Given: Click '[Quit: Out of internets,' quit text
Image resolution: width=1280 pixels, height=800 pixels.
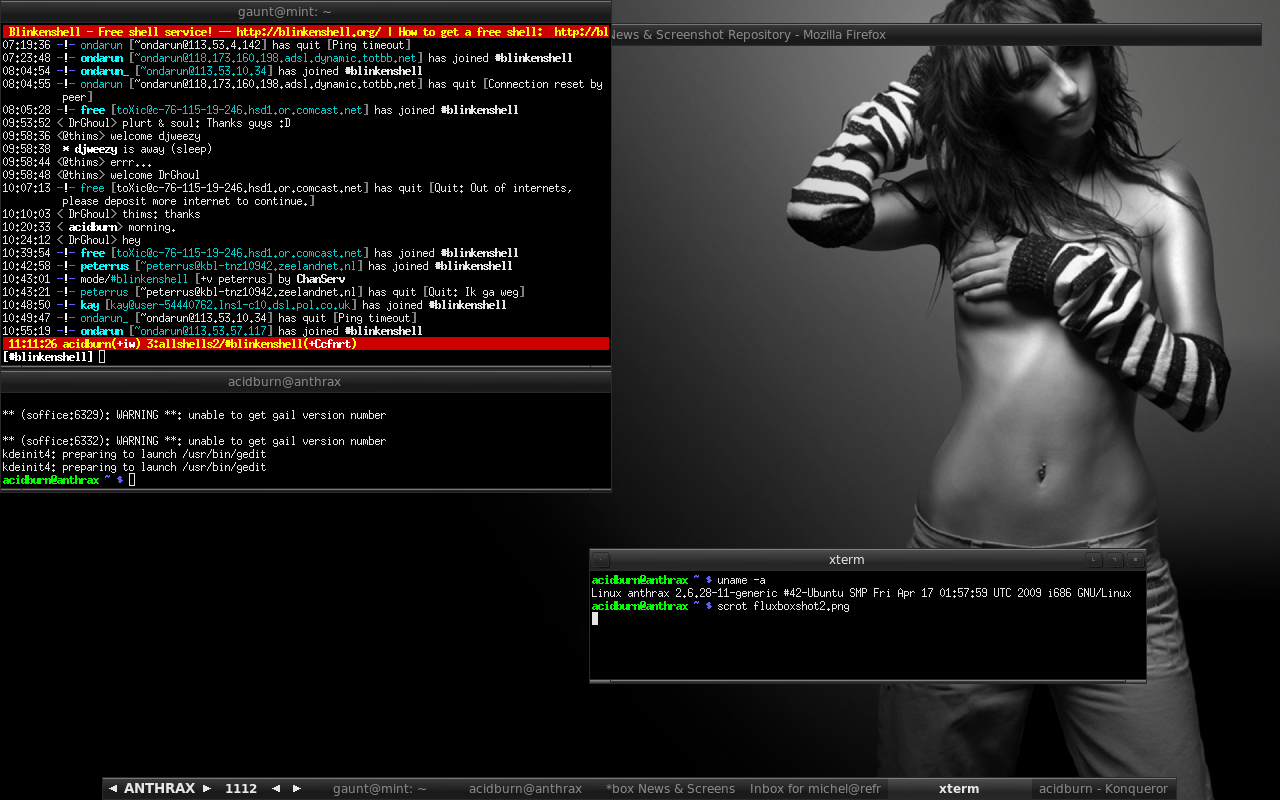Looking at the screenshot, I should [500, 188].
